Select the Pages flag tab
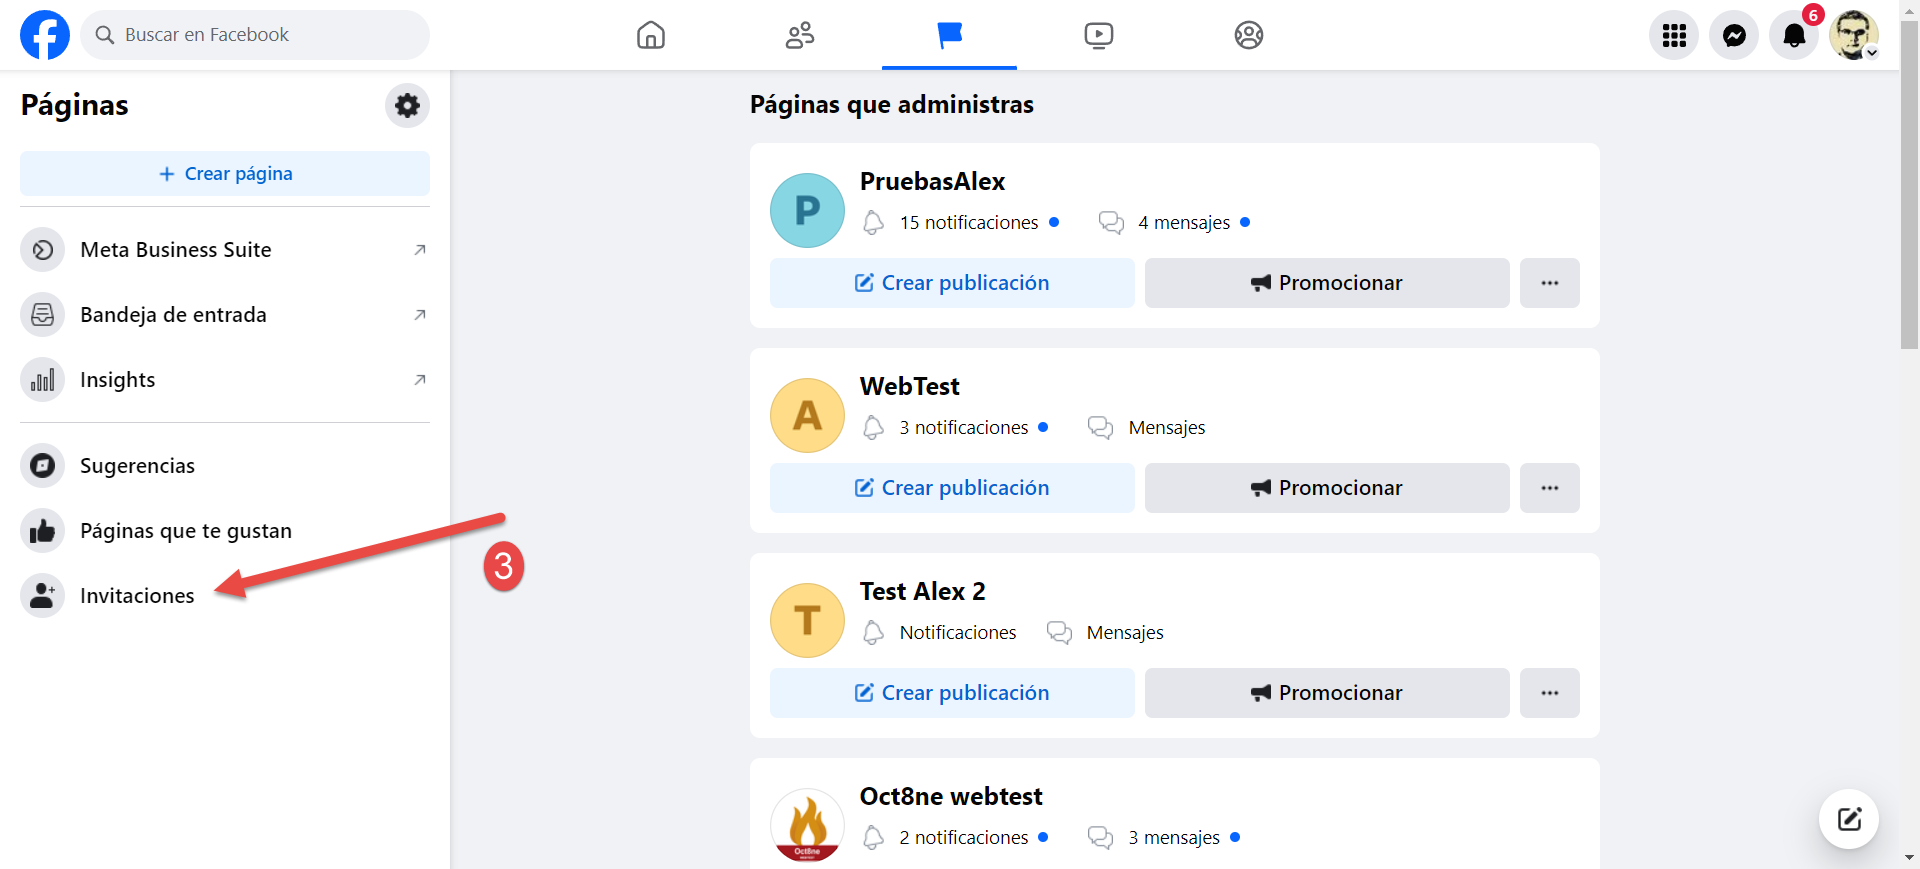The width and height of the screenshot is (1920, 869). click(x=949, y=35)
